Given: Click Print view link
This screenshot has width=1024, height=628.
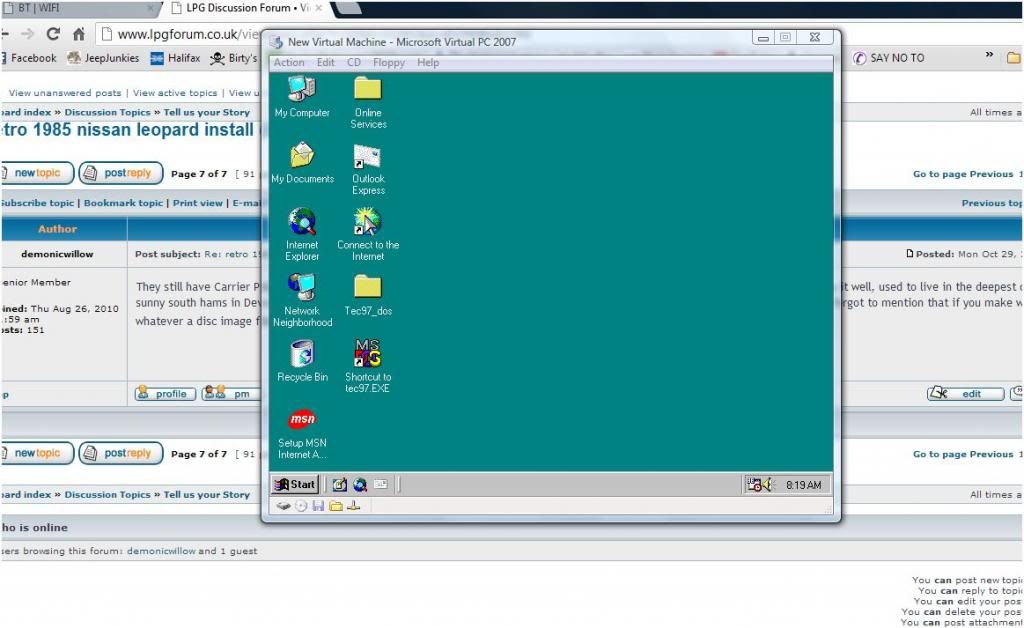Looking at the screenshot, I should click(x=198, y=203).
